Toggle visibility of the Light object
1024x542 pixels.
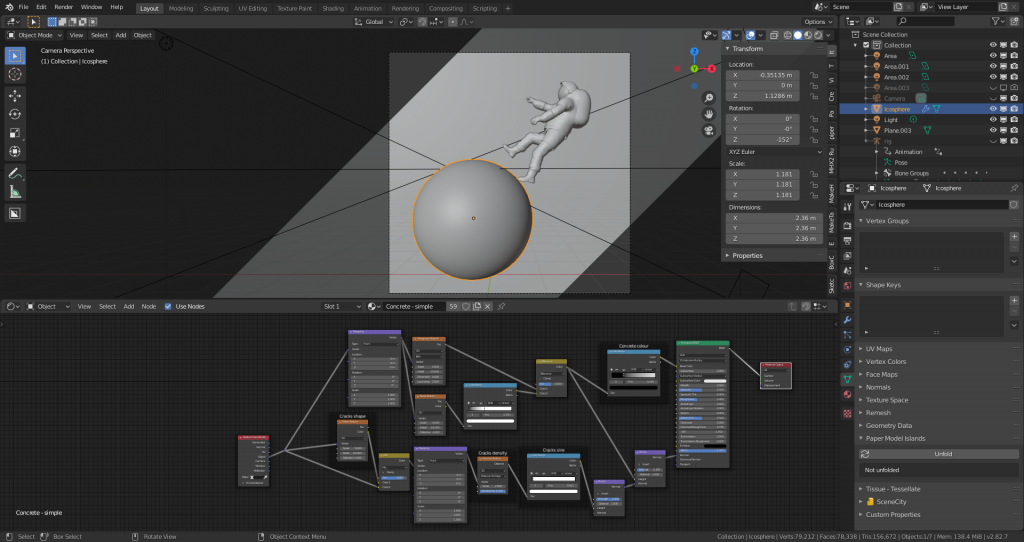[993, 119]
